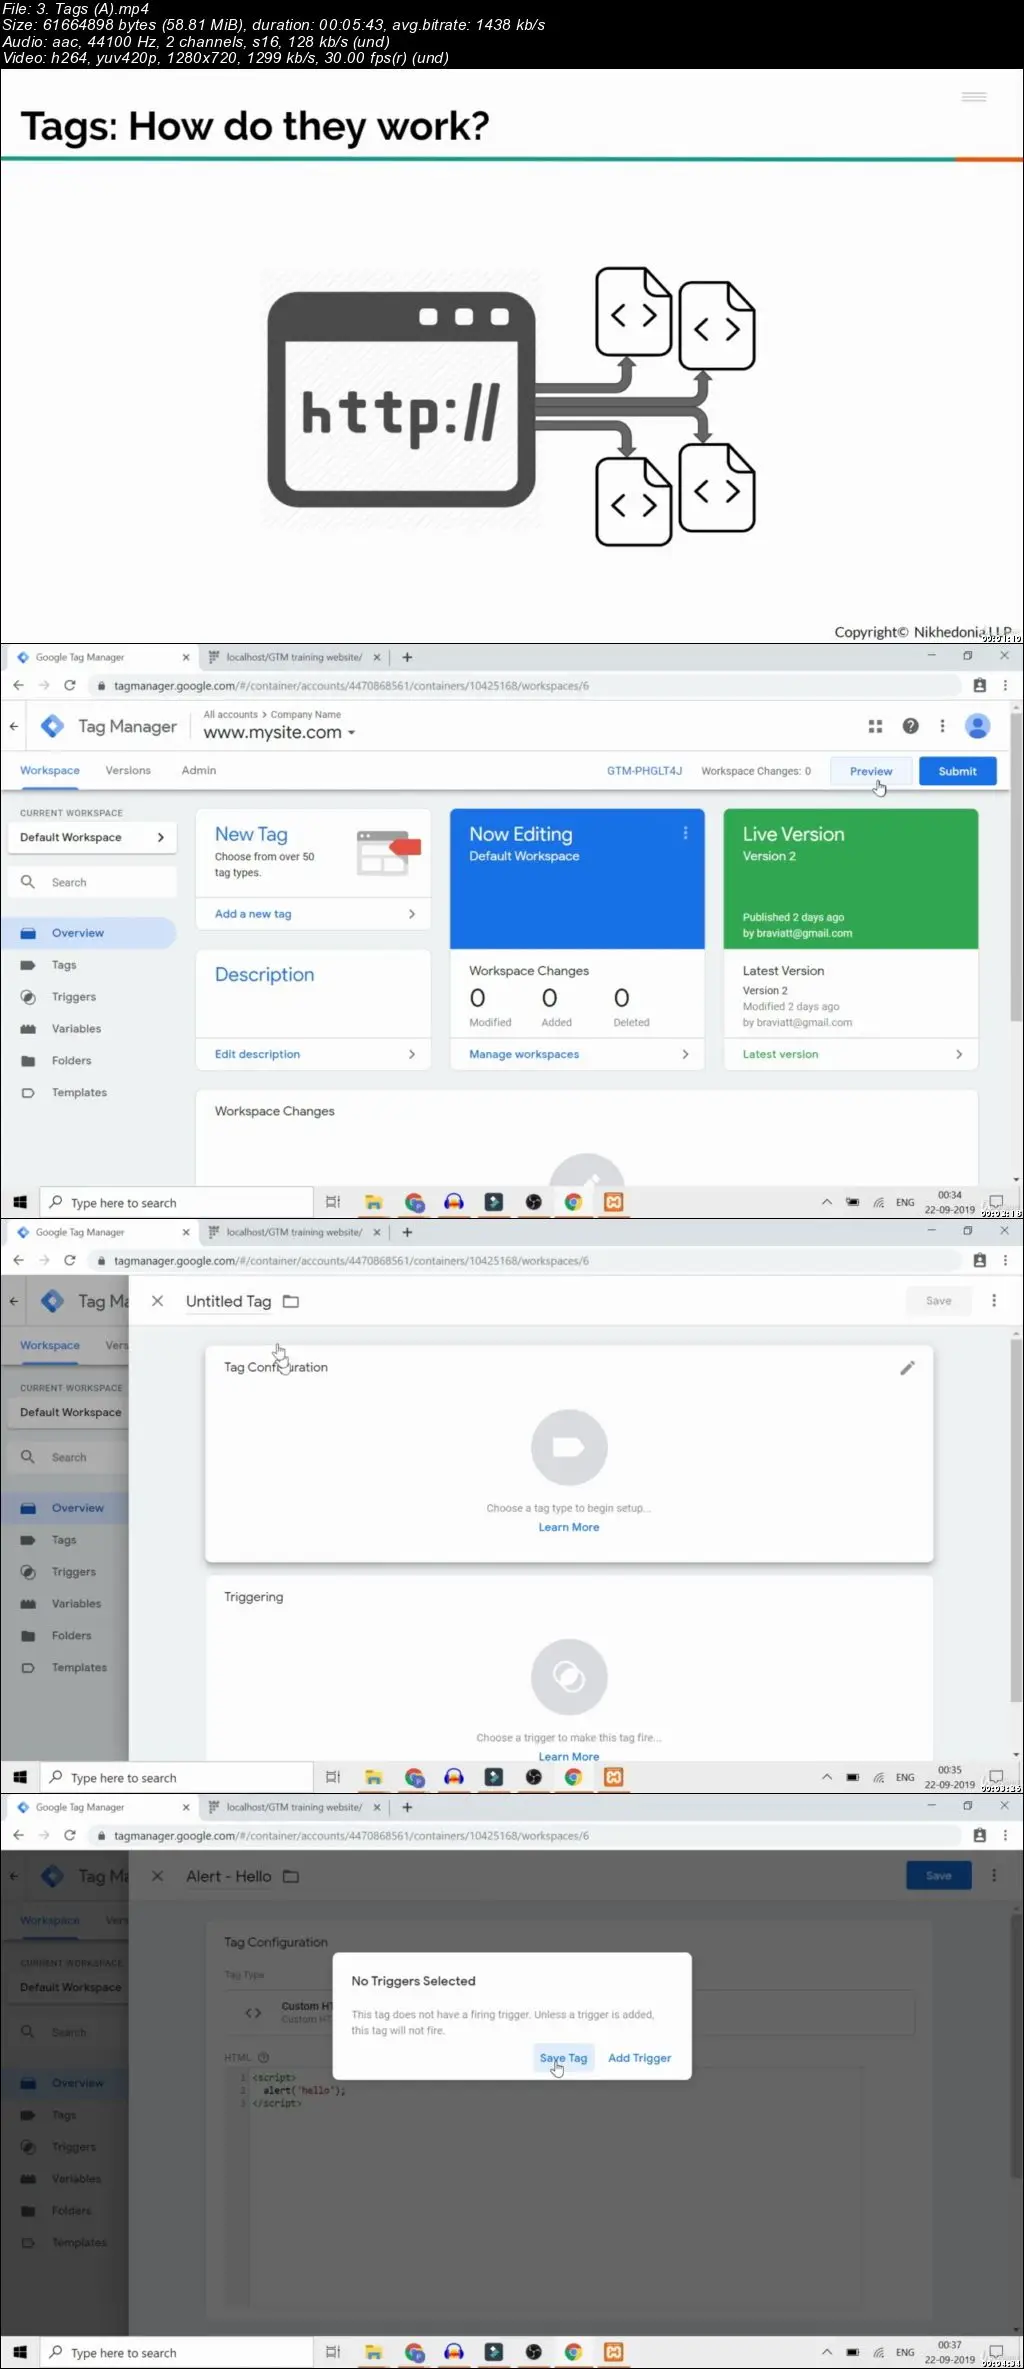Screen dimensions: 1024x2369
Task: Click the Search field under Default Workspace on overview
Action: point(92,882)
